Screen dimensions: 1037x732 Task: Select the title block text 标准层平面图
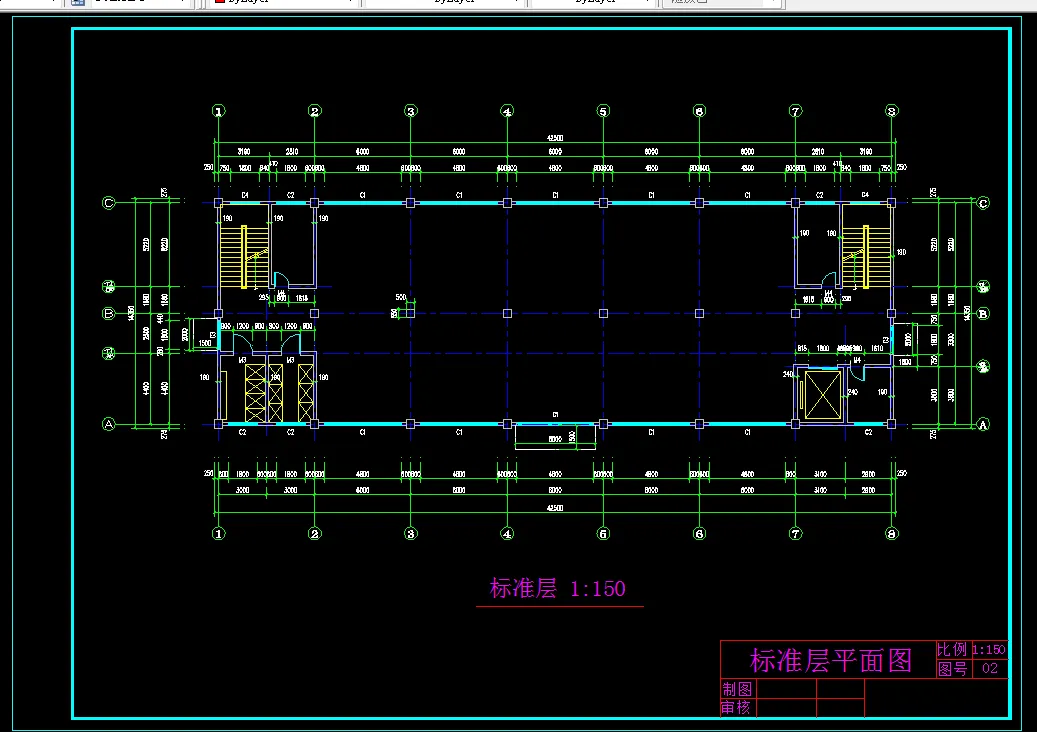pos(831,660)
